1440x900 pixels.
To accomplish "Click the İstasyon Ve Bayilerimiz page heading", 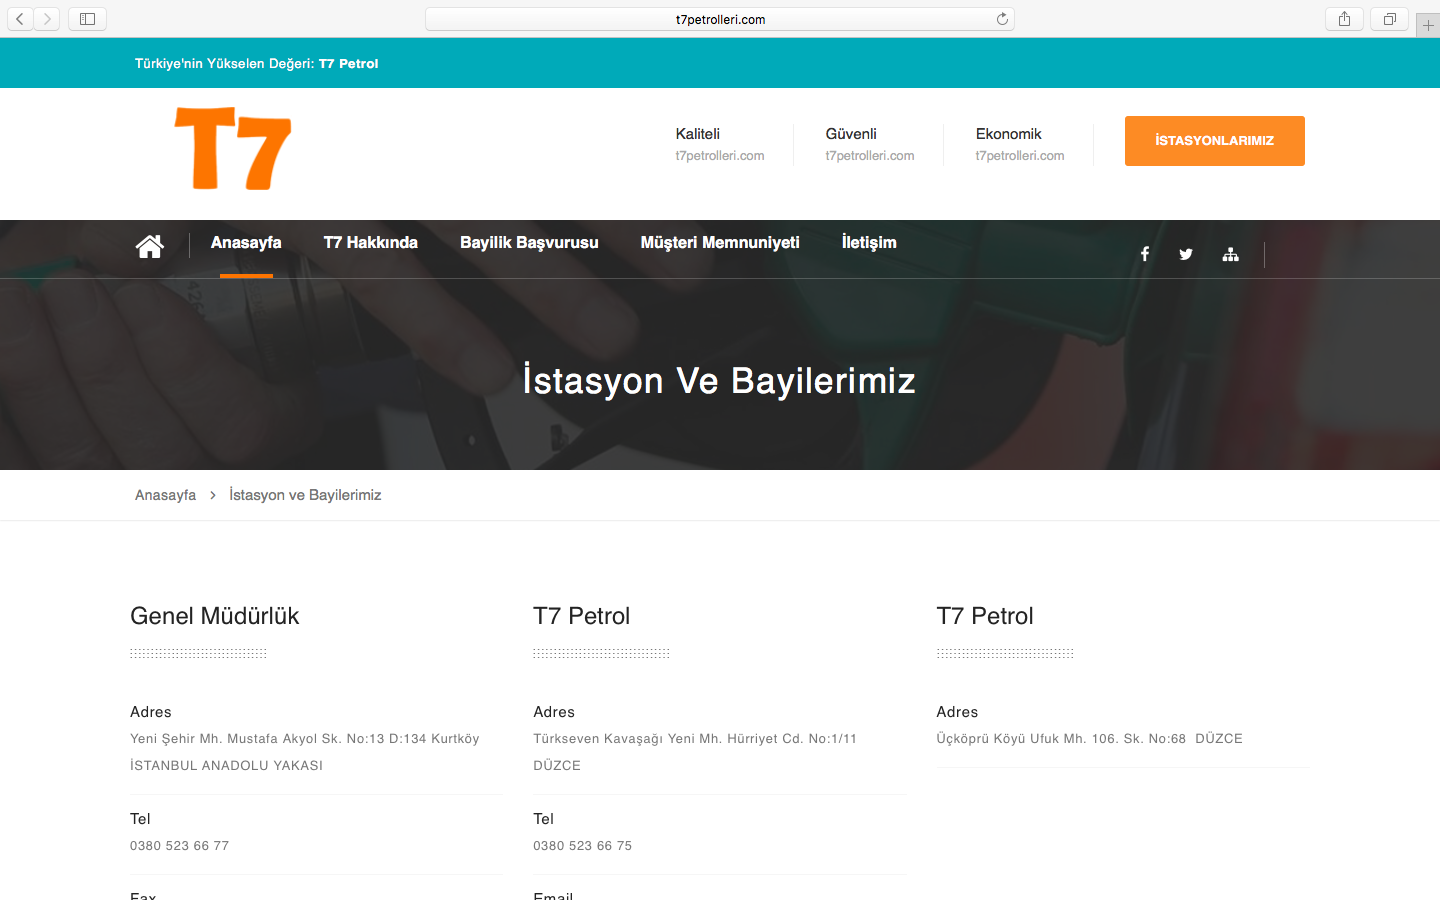I will [x=720, y=381].
